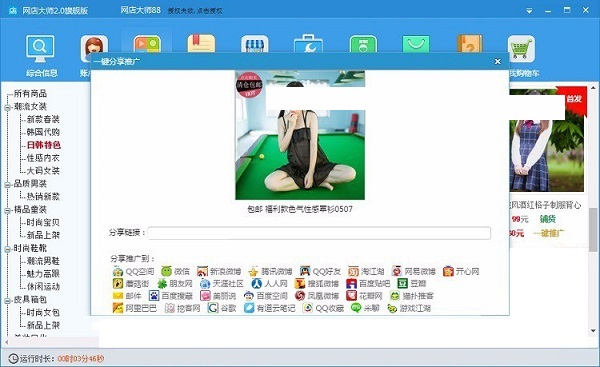Select 所有商品 in the category tree
This screenshot has height=367, width=600.
pos(30,93)
